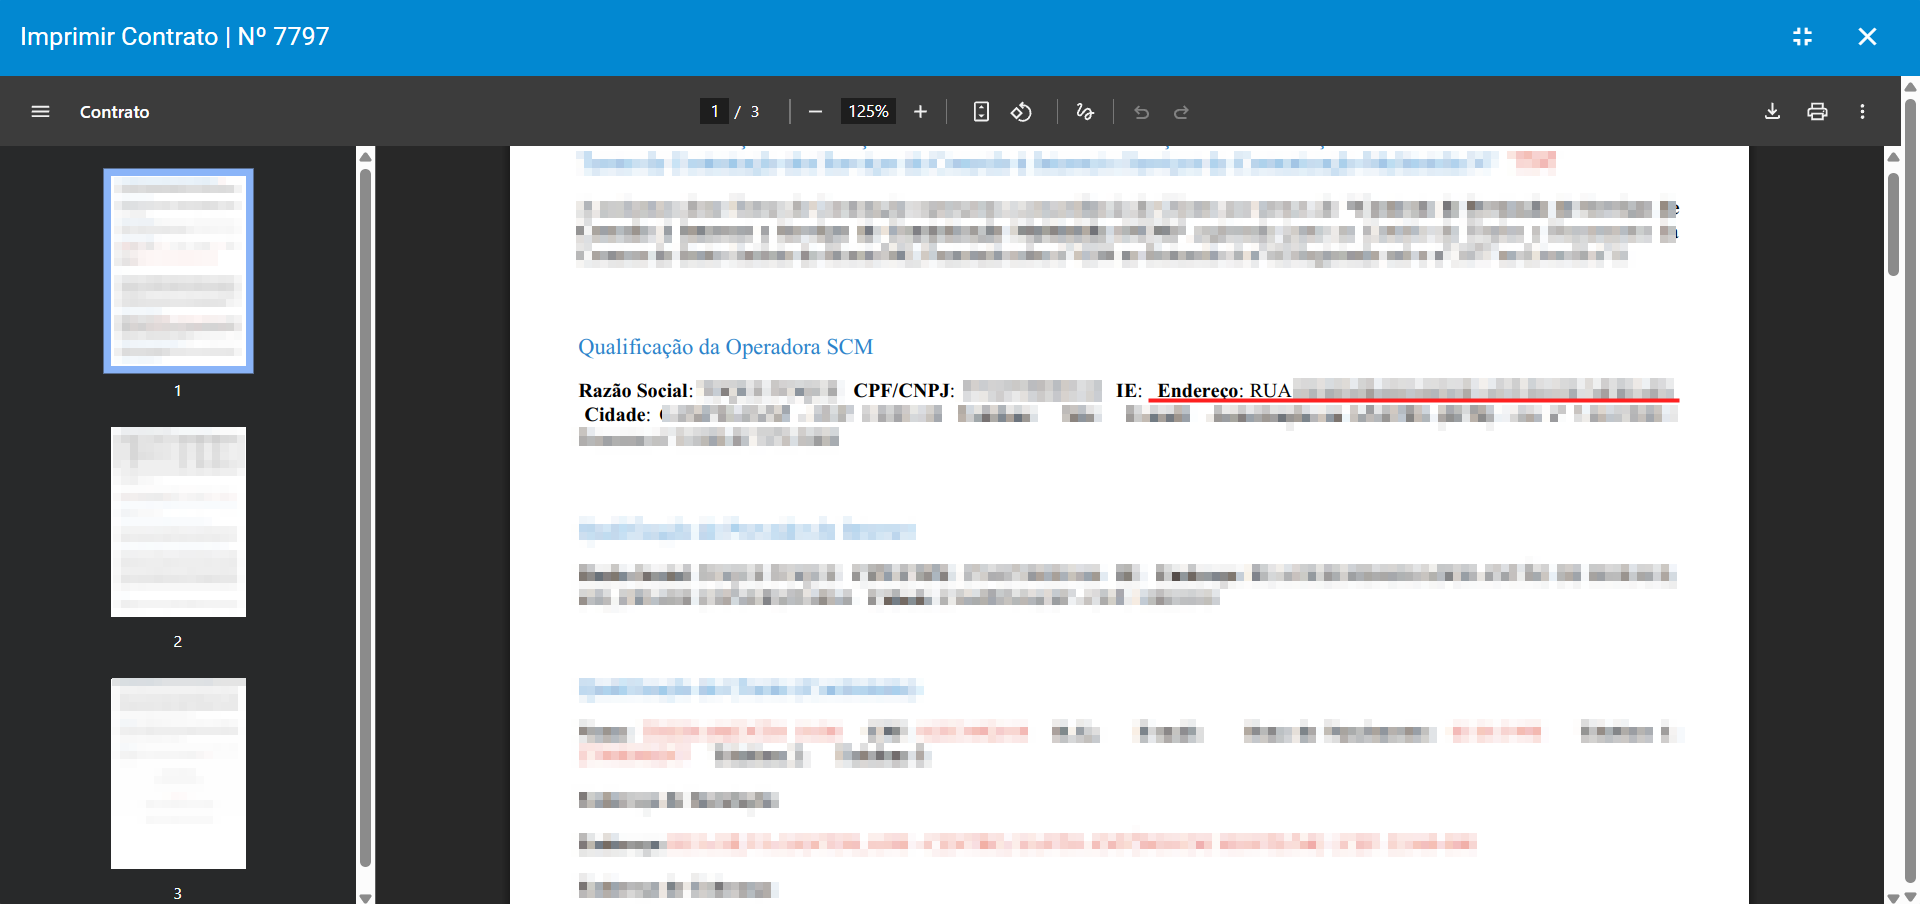Close the Imprimir Contrato dialog
The width and height of the screenshot is (1920, 904).
click(1867, 37)
